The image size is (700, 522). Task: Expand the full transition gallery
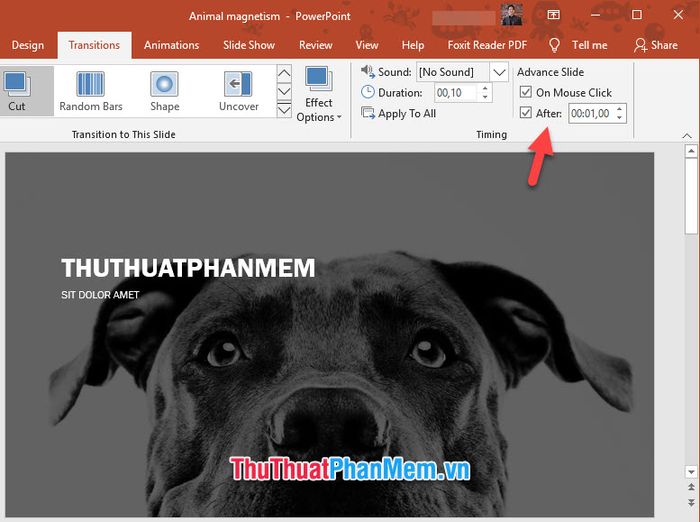284,109
